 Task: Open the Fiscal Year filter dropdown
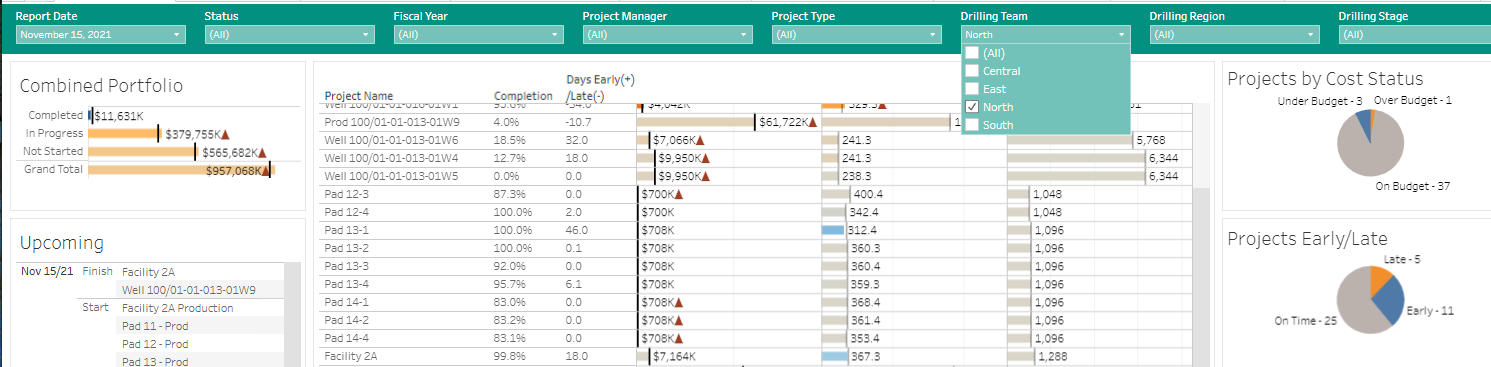(x=479, y=35)
